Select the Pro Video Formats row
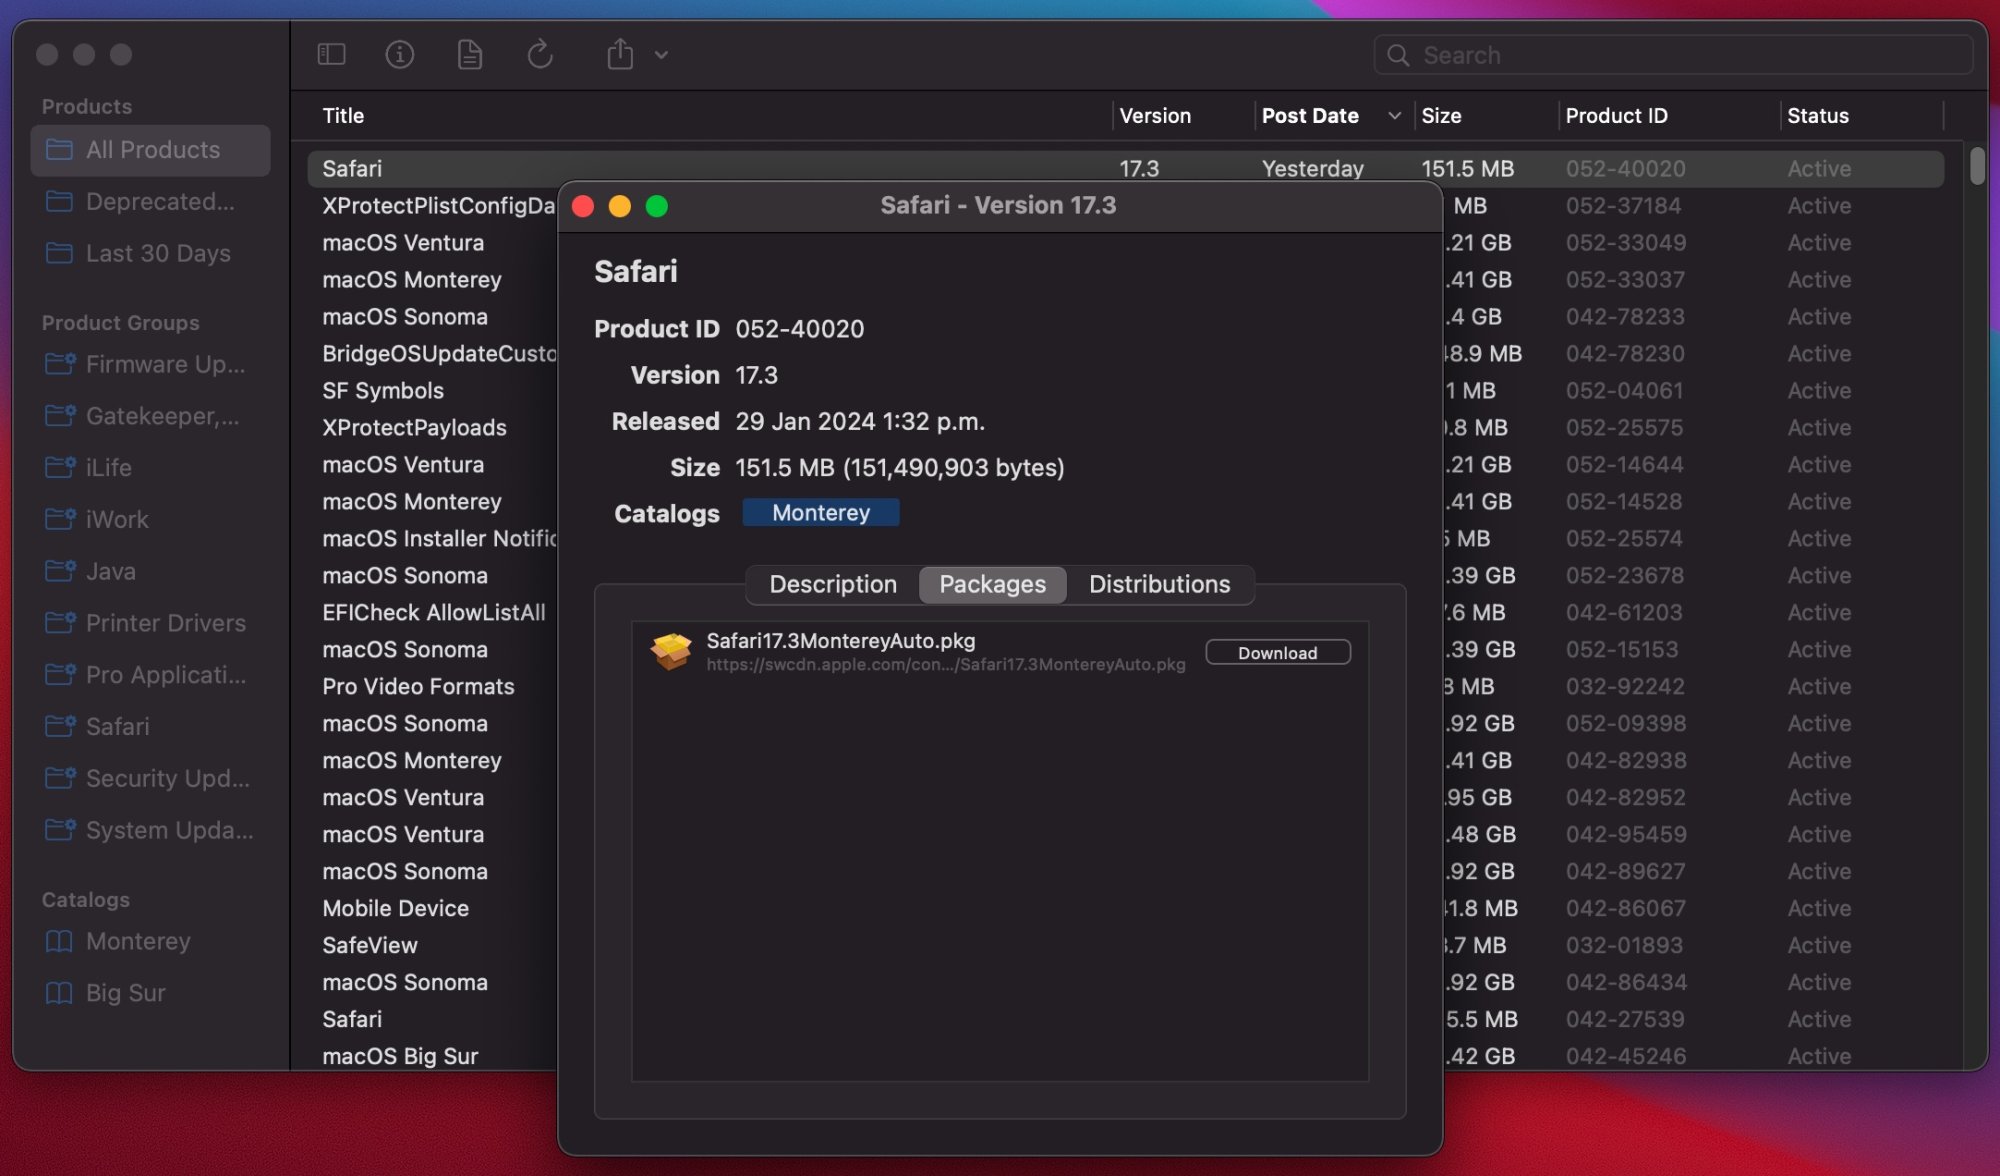This screenshot has height=1176, width=2000. pyautogui.click(x=418, y=687)
